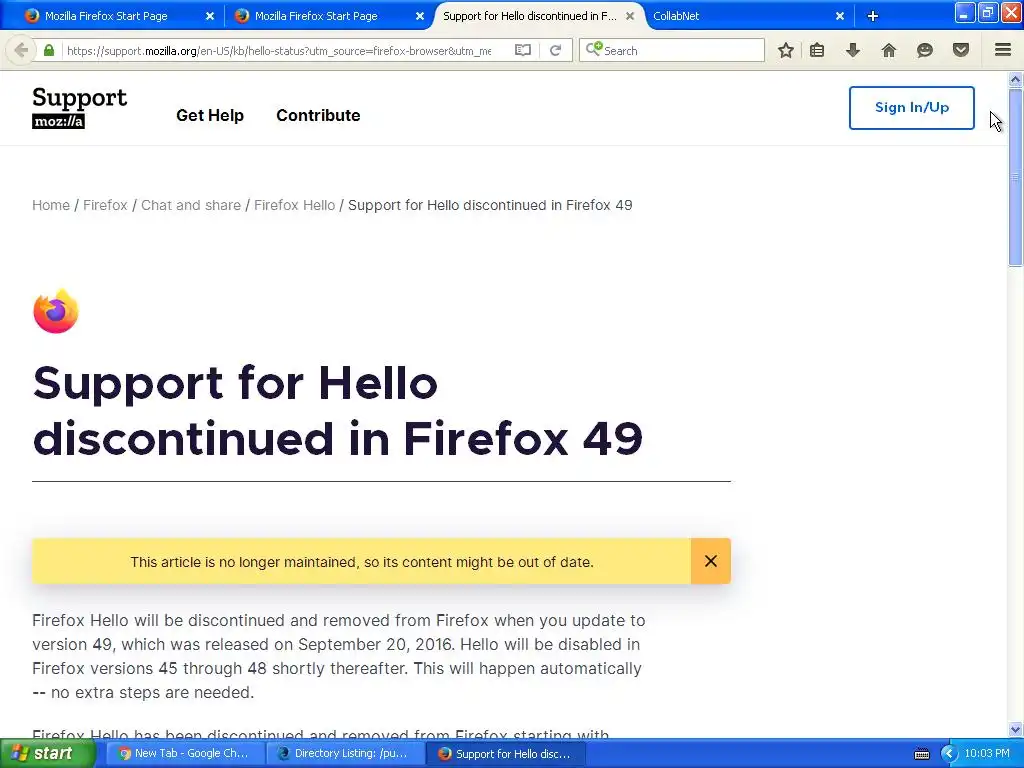Click the 'no longer maintained' banner text

[x=362, y=562]
